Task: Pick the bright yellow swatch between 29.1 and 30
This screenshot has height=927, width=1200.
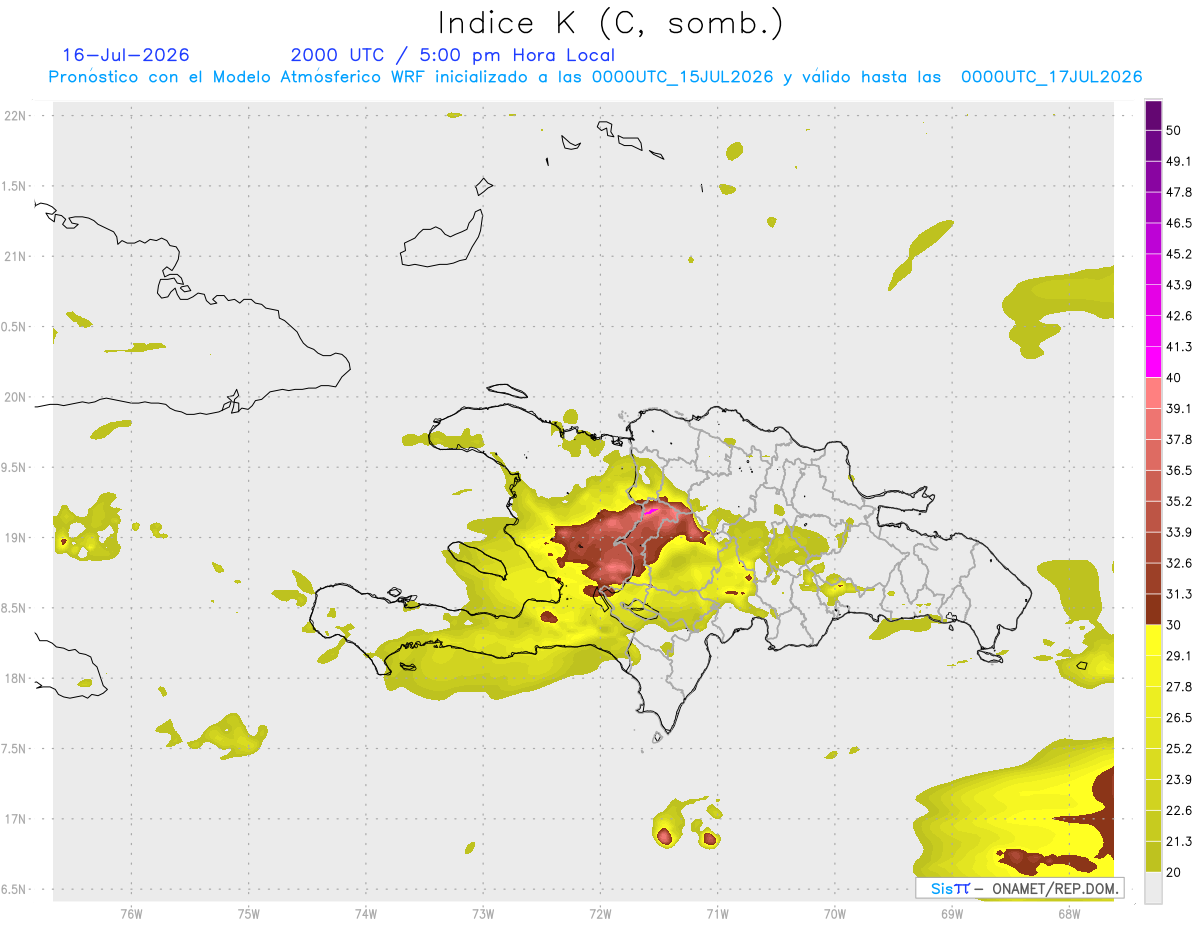Action: click(1153, 641)
